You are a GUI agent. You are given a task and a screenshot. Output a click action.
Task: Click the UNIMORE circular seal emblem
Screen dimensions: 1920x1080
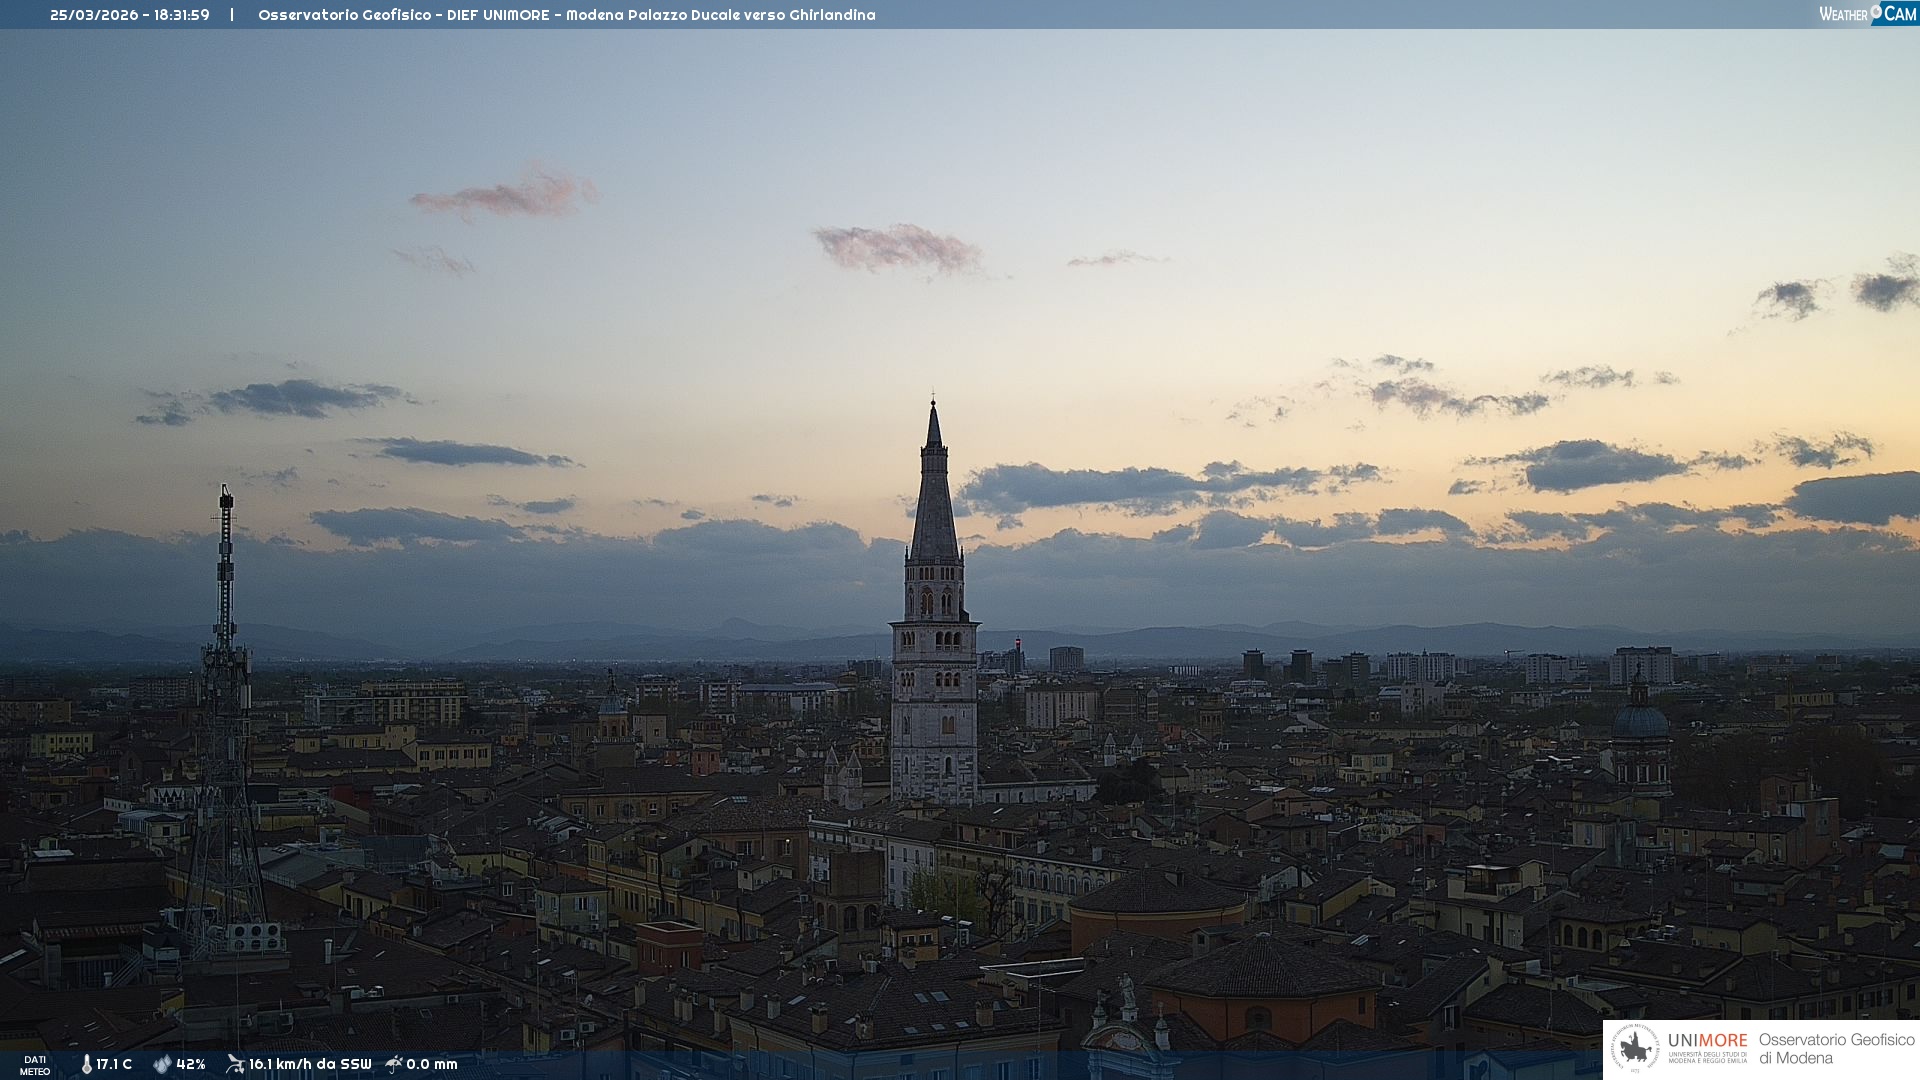[x=1635, y=1048]
